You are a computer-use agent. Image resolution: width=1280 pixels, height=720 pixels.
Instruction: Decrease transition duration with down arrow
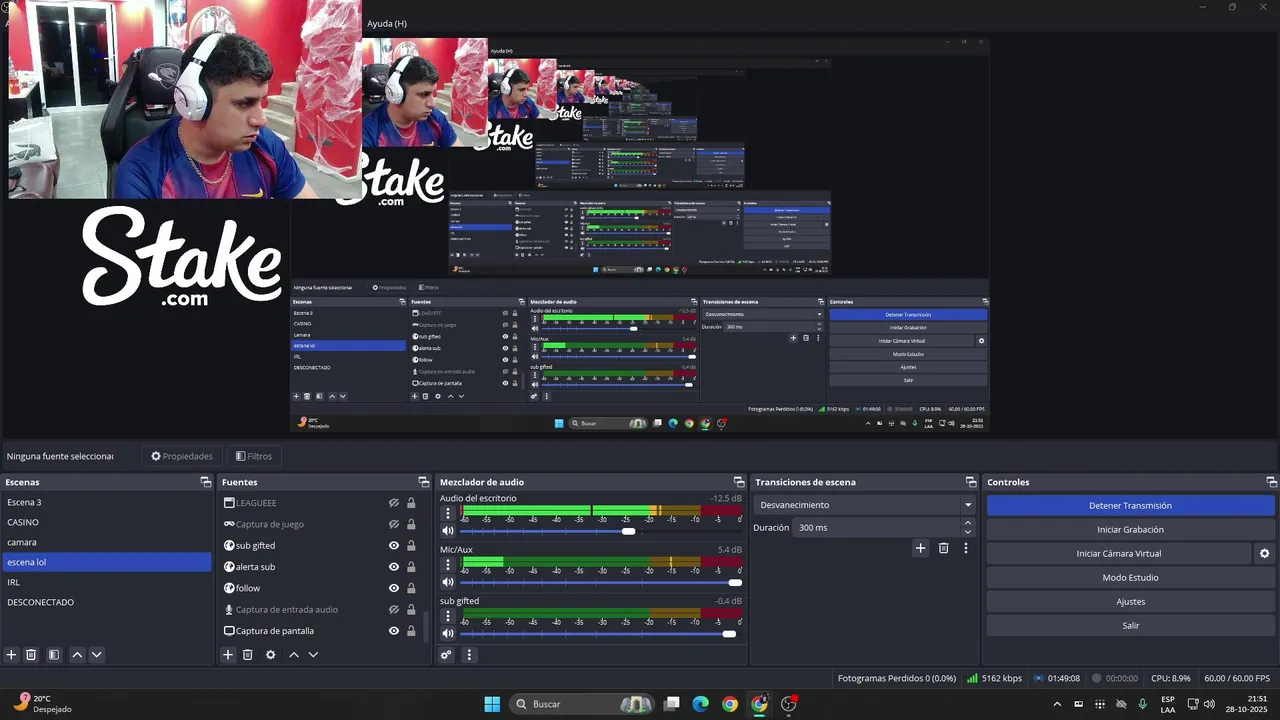coord(967,532)
